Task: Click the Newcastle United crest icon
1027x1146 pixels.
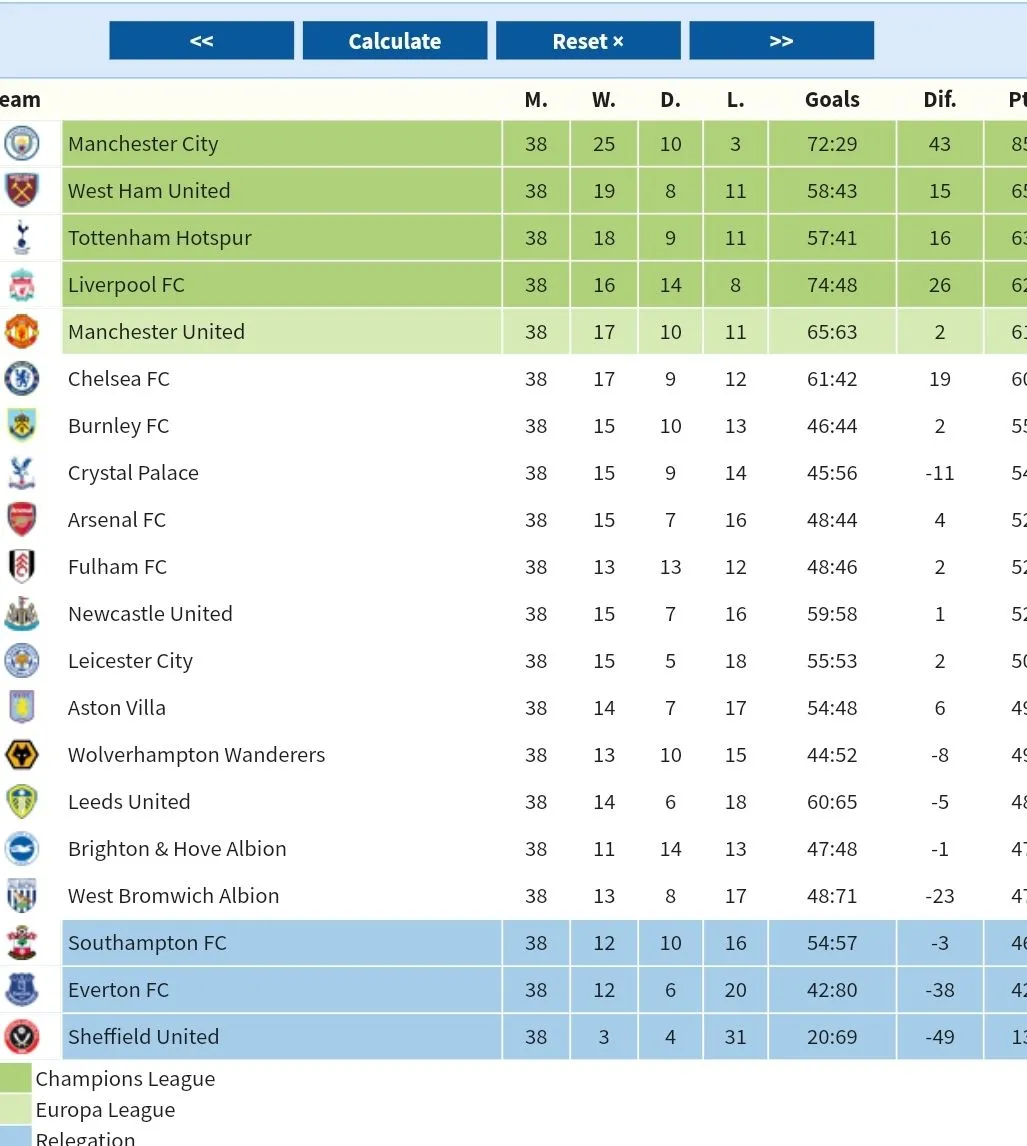Action: point(21,613)
